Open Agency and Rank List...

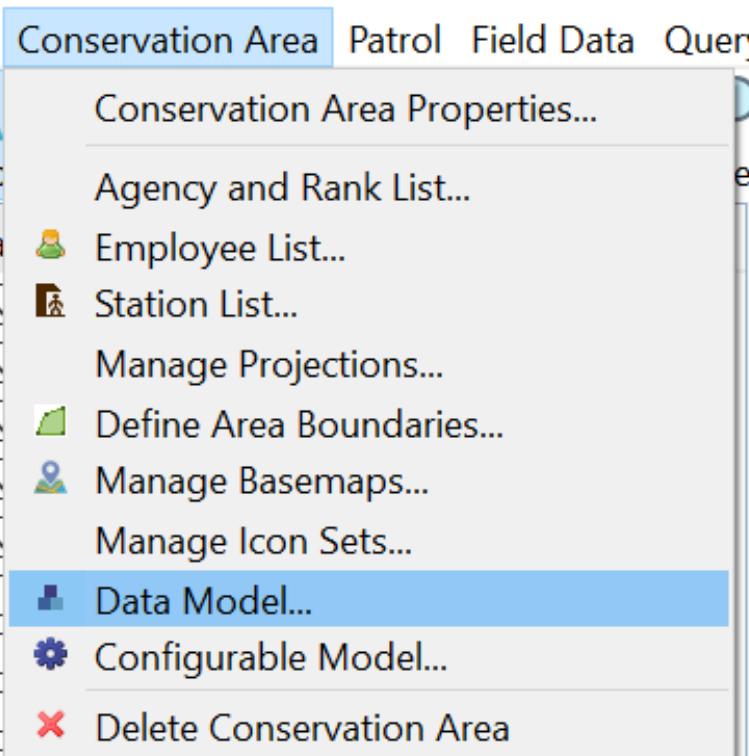click(x=282, y=187)
